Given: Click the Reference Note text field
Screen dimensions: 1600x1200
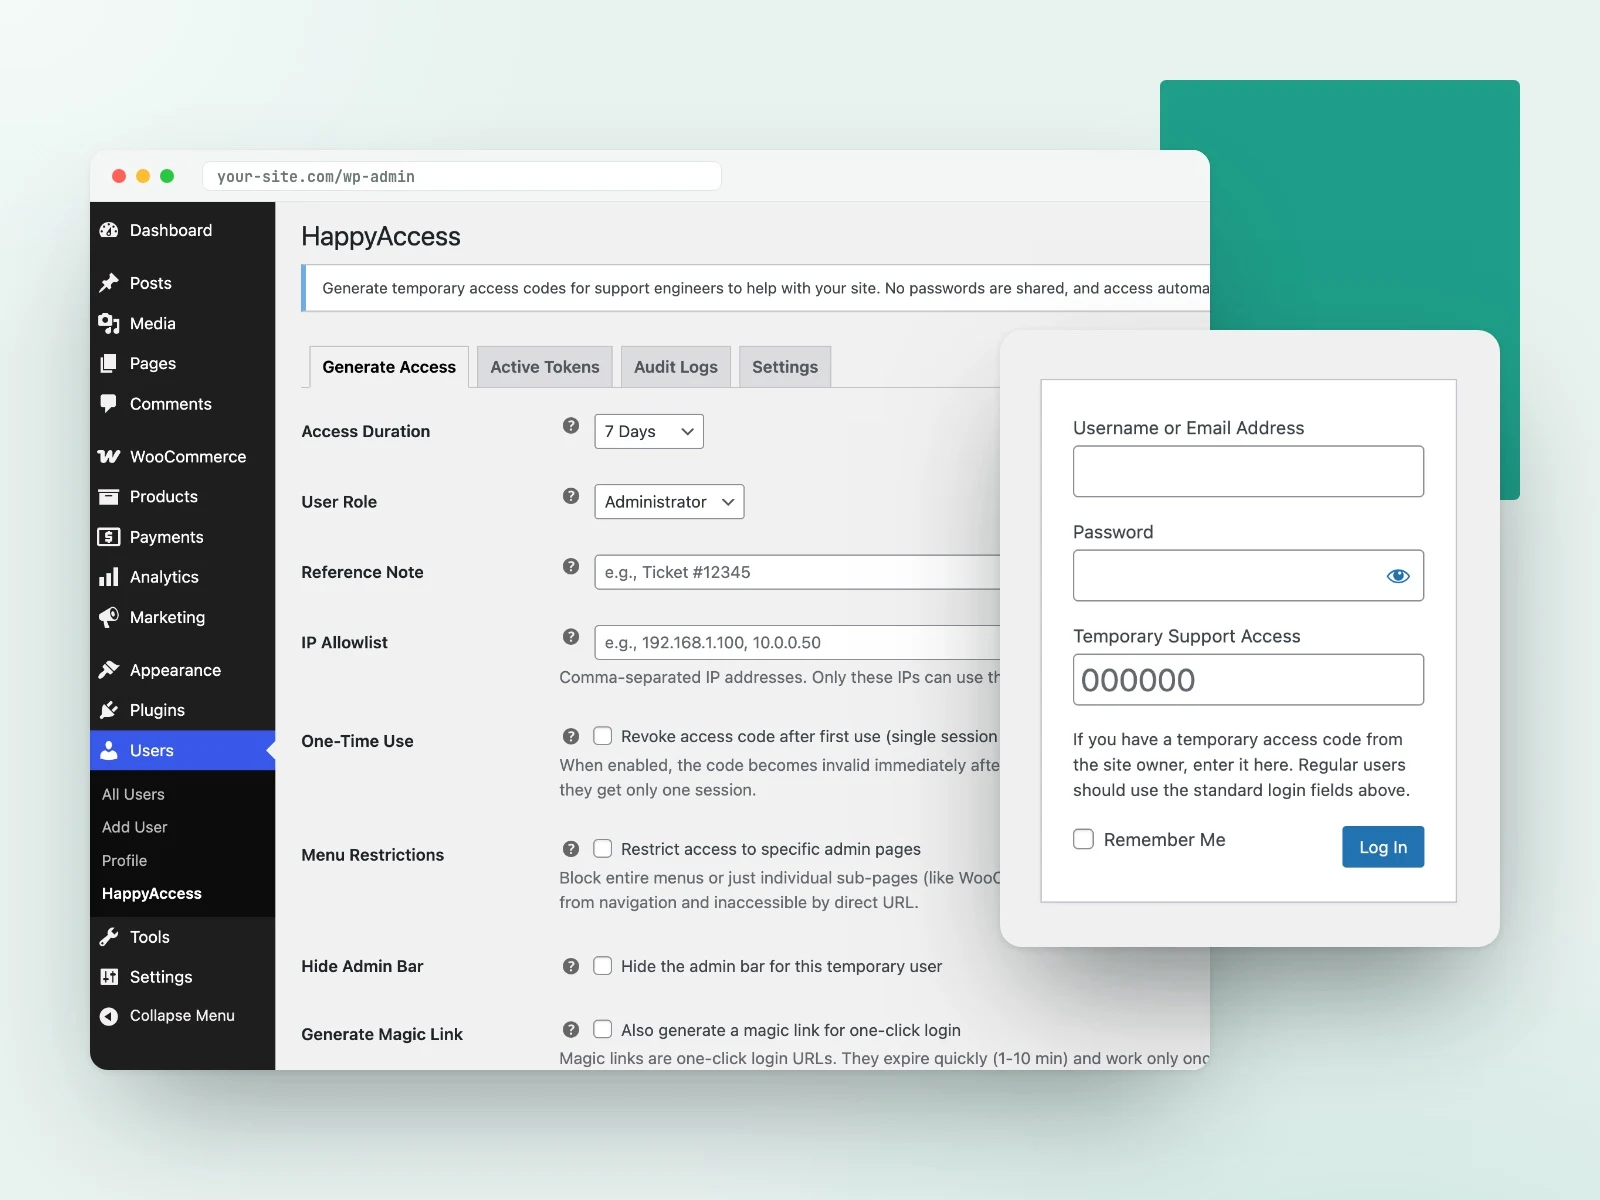Looking at the screenshot, I should (x=798, y=572).
